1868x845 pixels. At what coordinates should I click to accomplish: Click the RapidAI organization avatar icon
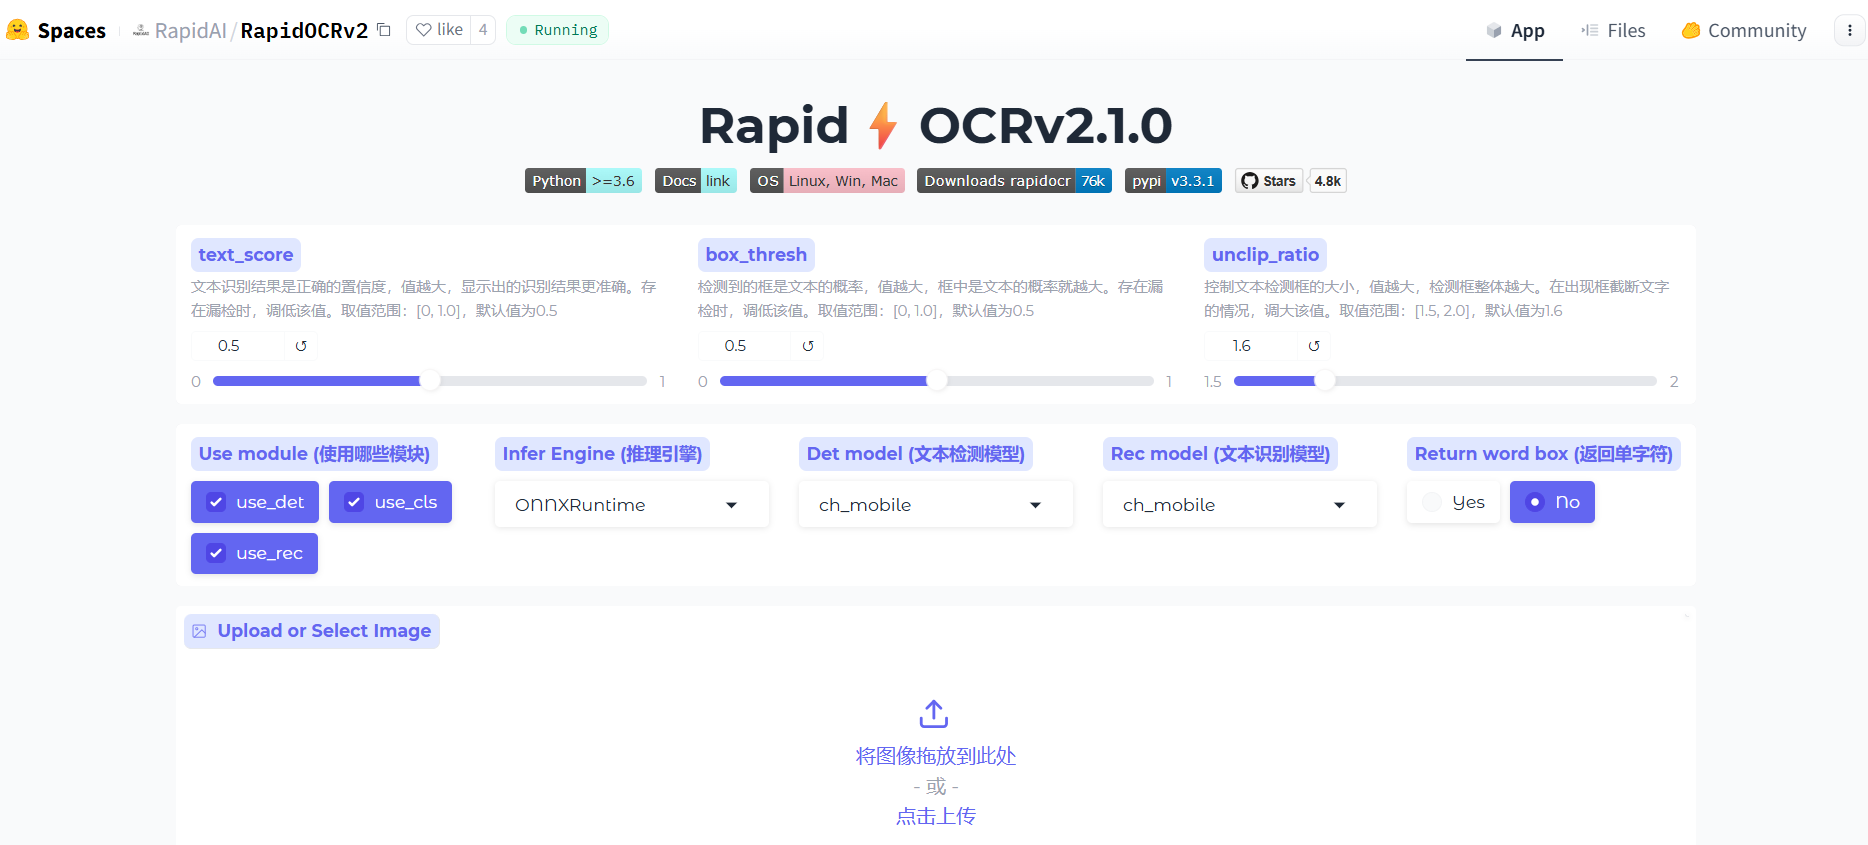[x=141, y=31]
